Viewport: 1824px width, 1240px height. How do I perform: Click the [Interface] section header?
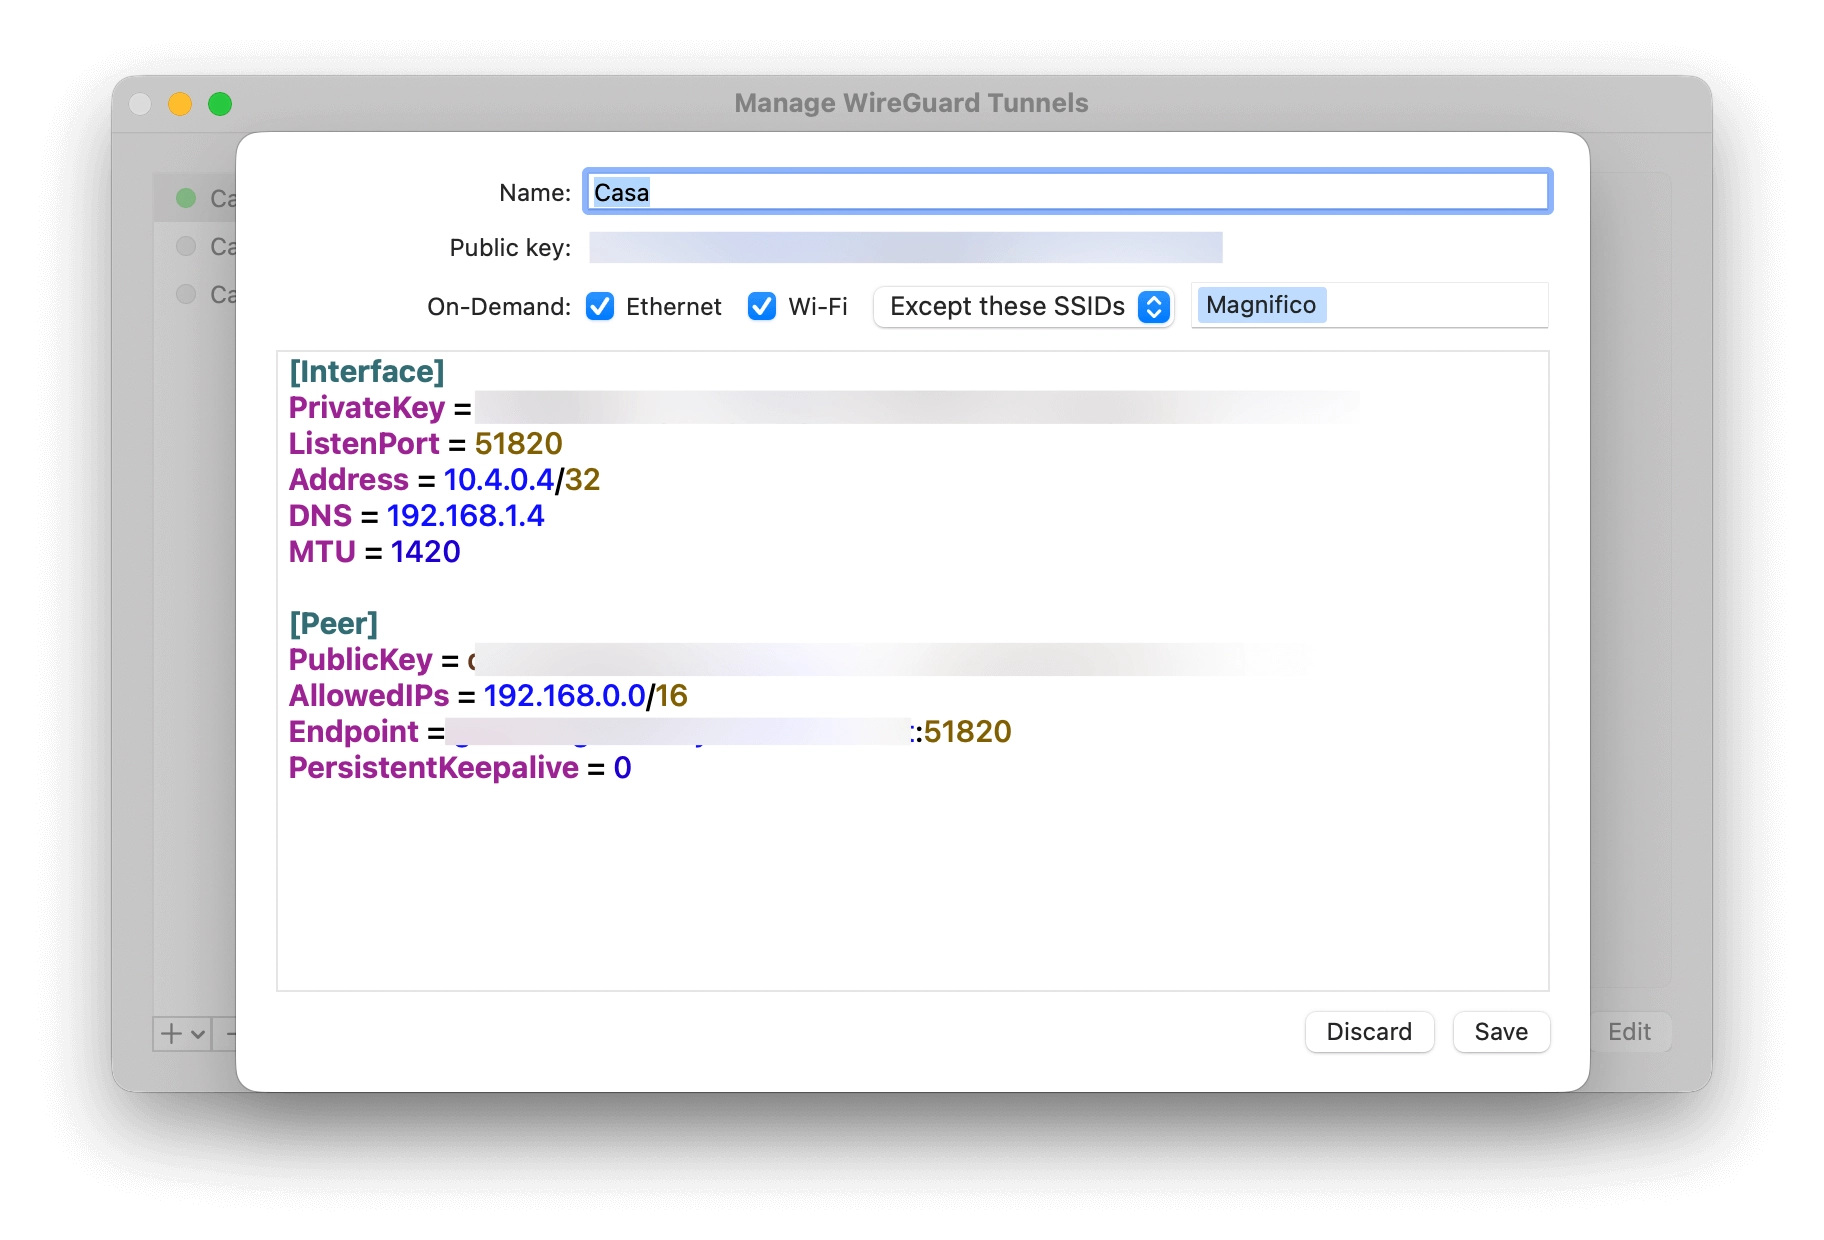pyautogui.click(x=366, y=371)
